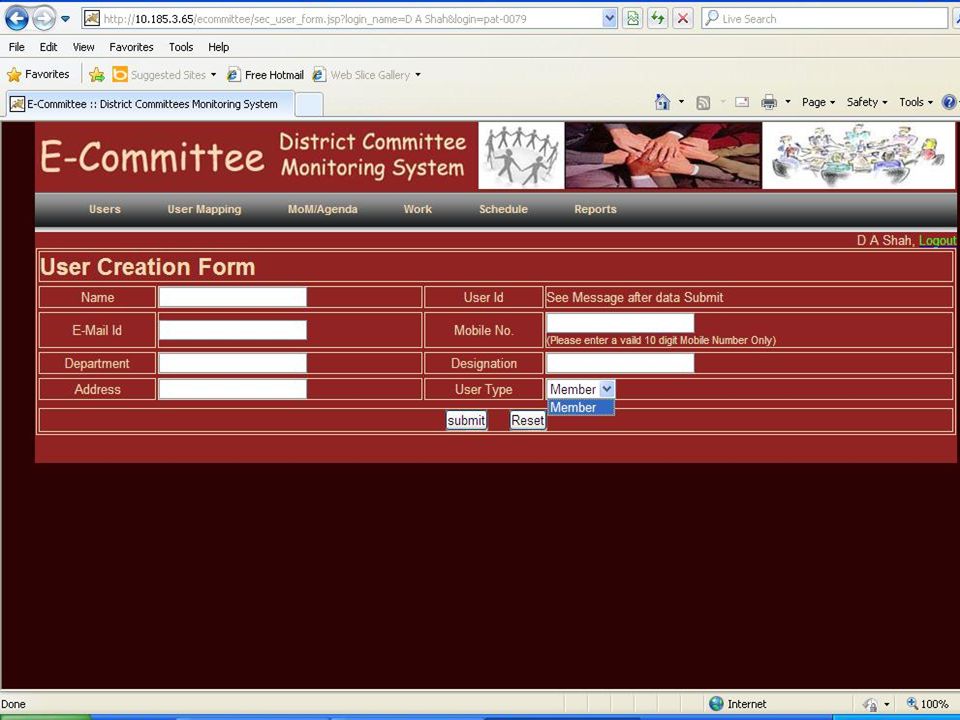
Task: Click the Read Mail icon
Action: (x=742, y=102)
